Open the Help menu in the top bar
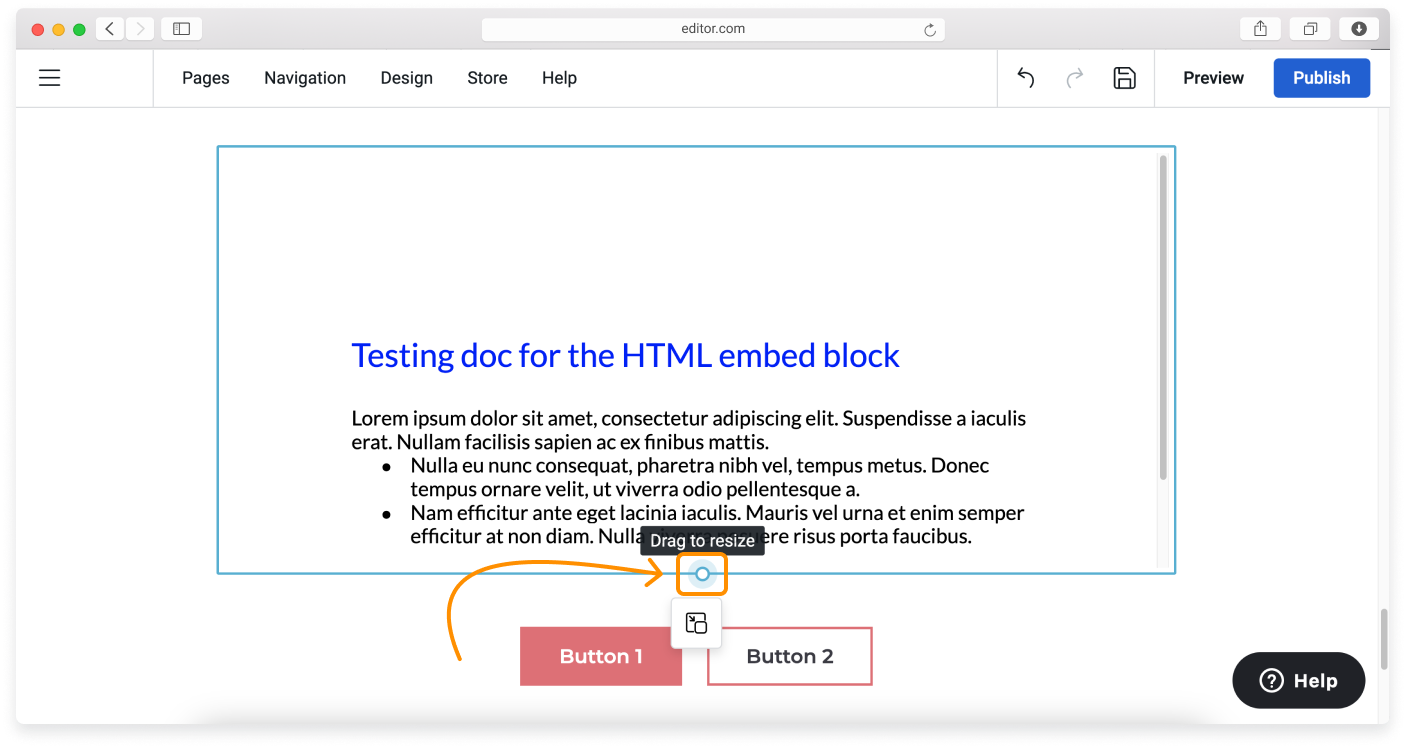Viewport: 1406px width, 748px height. (559, 78)
